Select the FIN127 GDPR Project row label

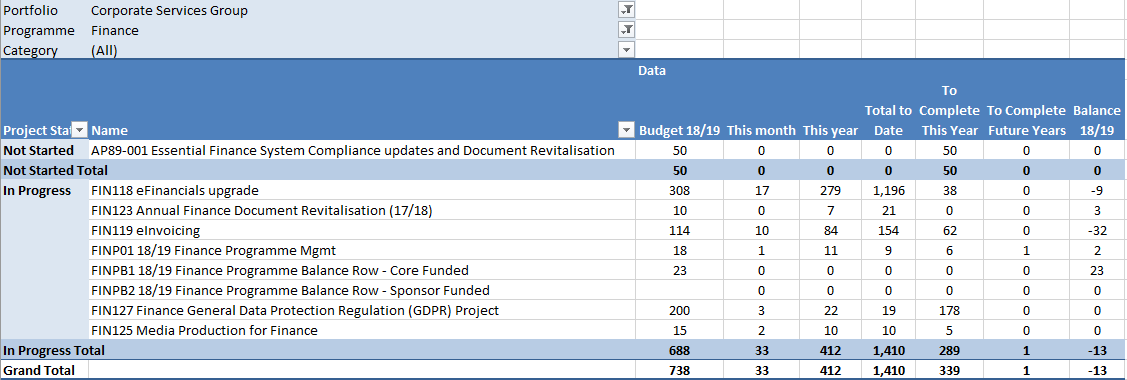click(295, 310)
